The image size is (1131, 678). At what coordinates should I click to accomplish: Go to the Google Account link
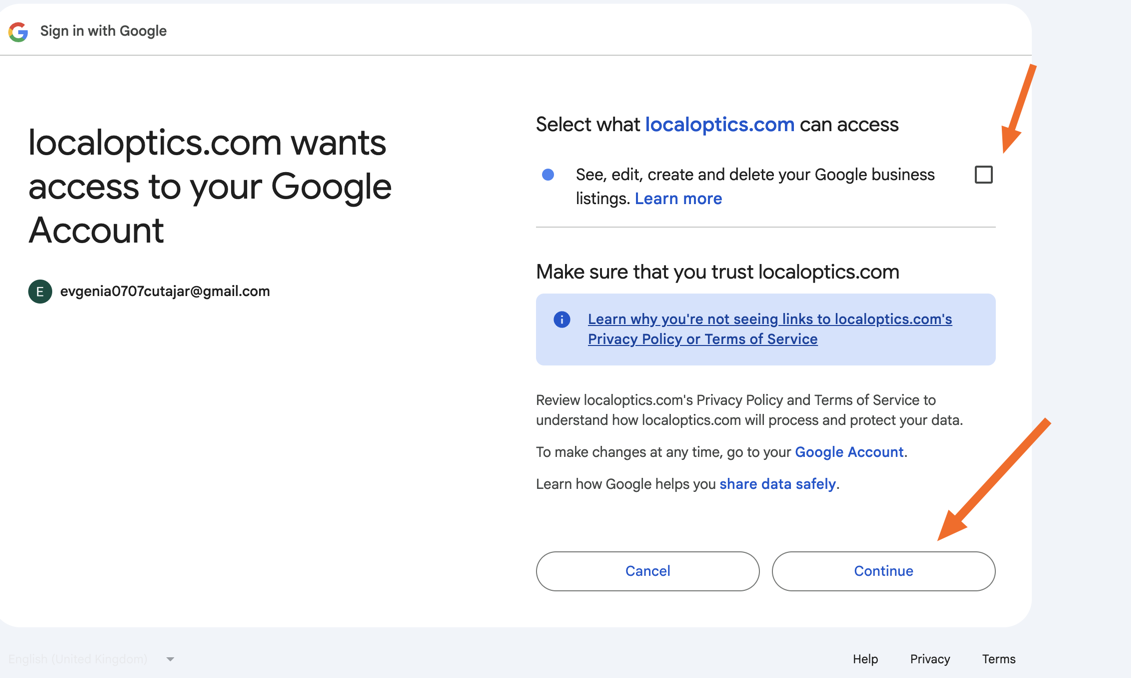click(x=848, y=452)
